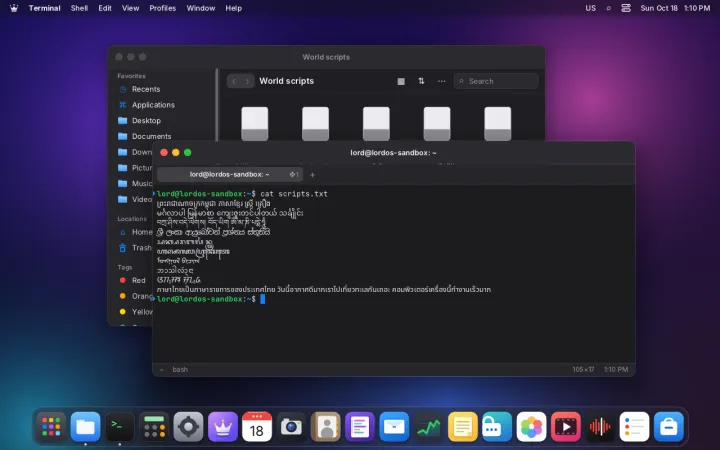Open the Files folder icon in dock

(x=85, y=427)
